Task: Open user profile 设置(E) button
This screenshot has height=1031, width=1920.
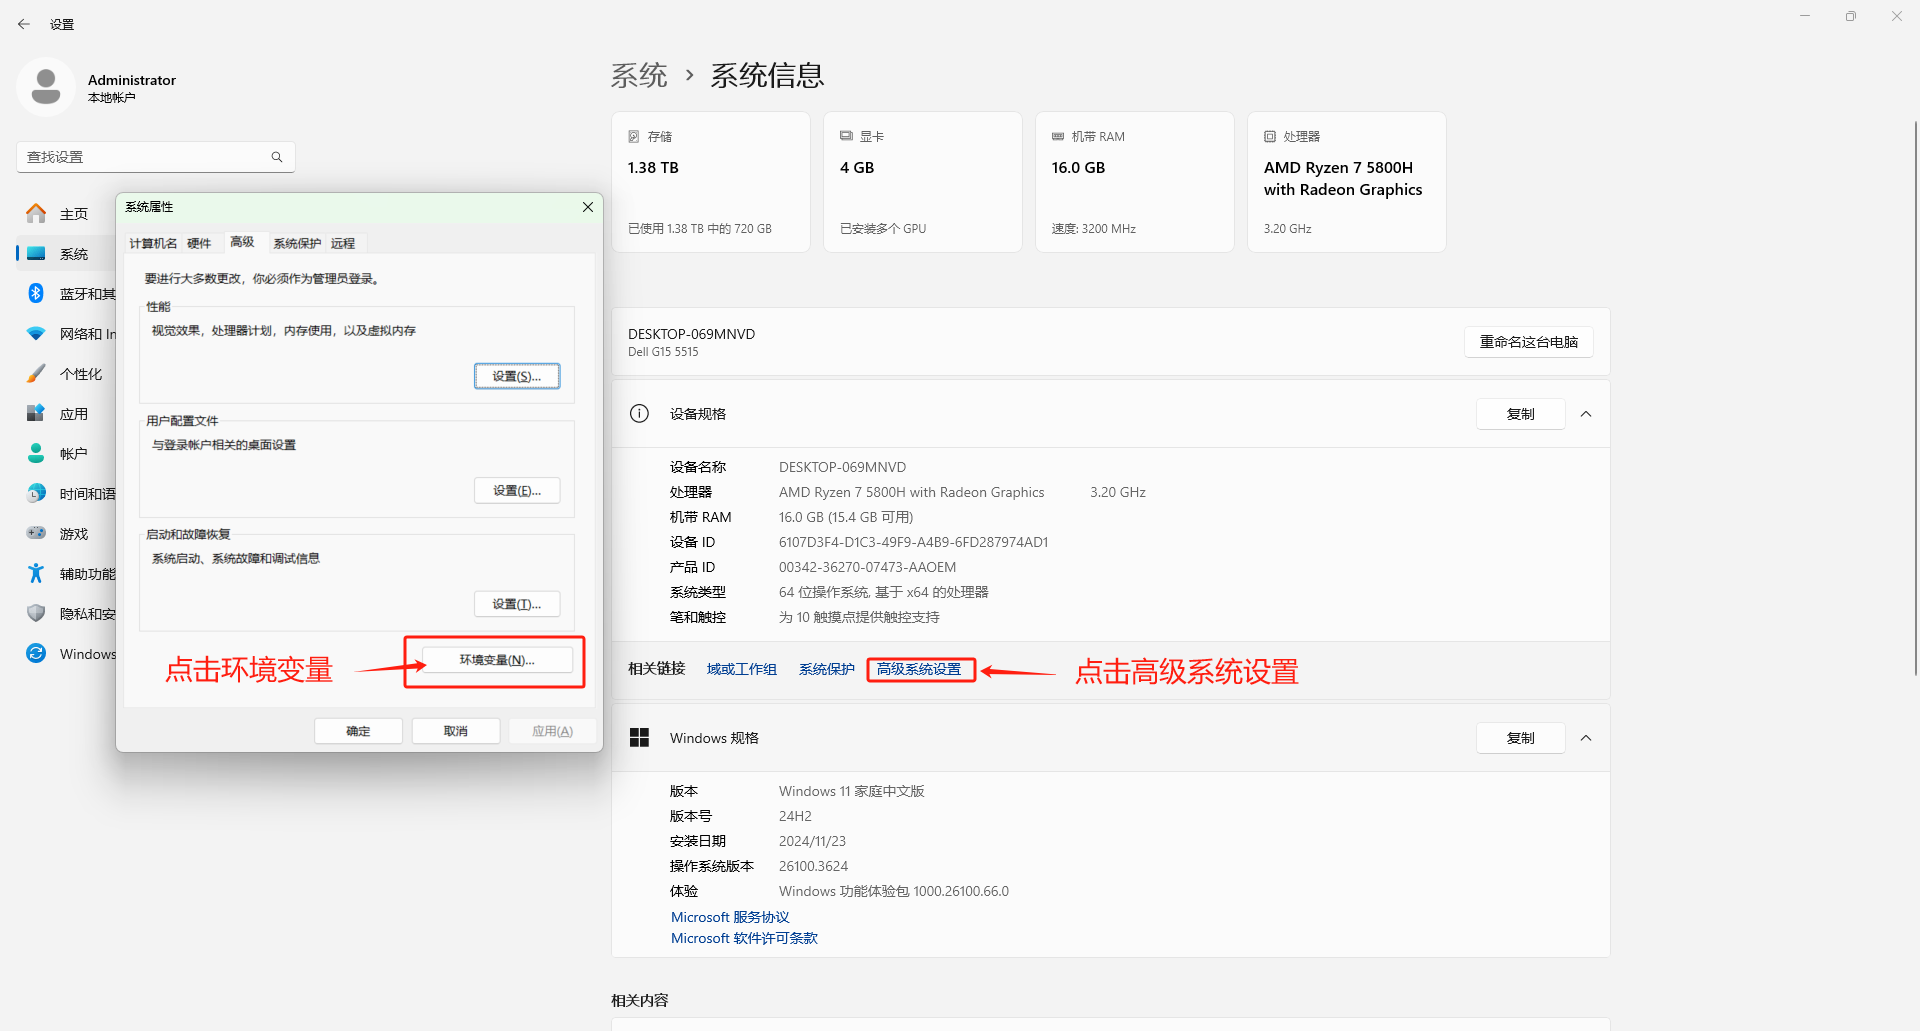Action: coord(517,490)
